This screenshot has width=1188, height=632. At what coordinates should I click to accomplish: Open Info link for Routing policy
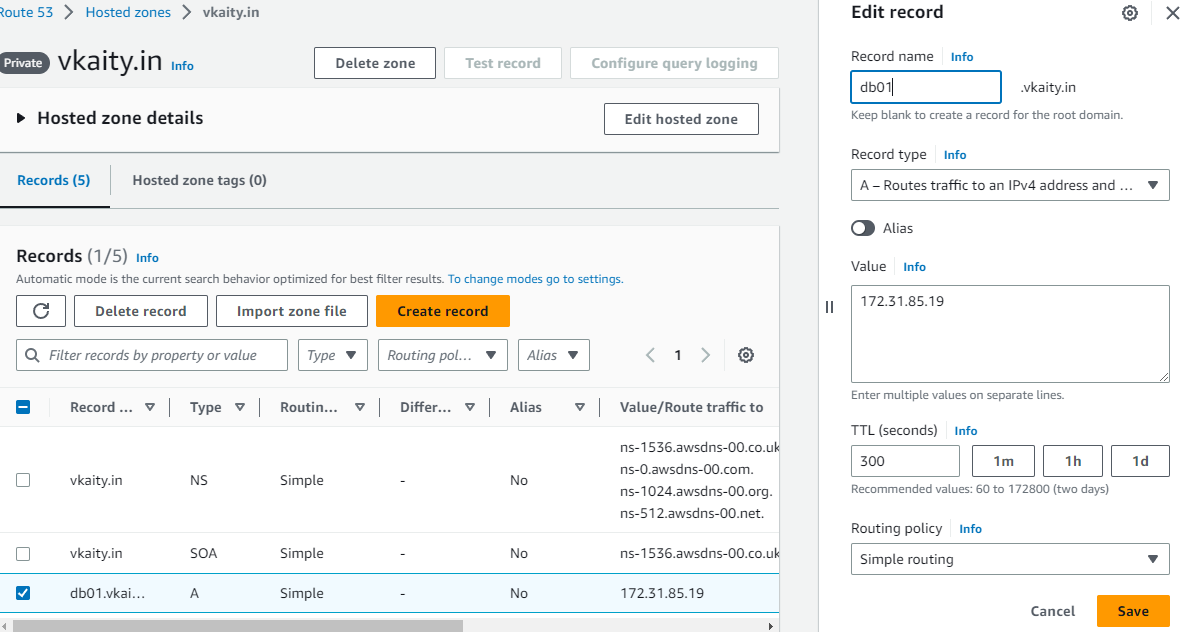pyautogui.click(x=970, y=529)
